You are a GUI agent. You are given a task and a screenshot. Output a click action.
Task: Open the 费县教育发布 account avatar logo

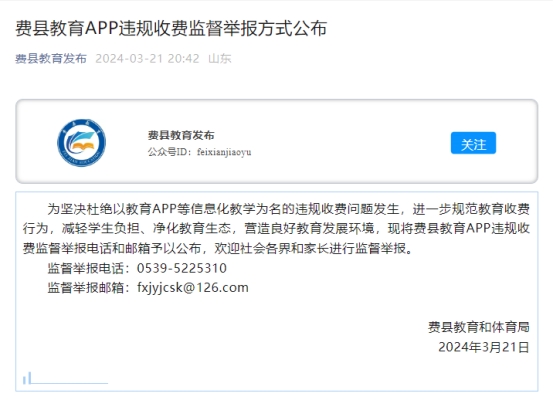pyautogui.click(x=82, y=143)
